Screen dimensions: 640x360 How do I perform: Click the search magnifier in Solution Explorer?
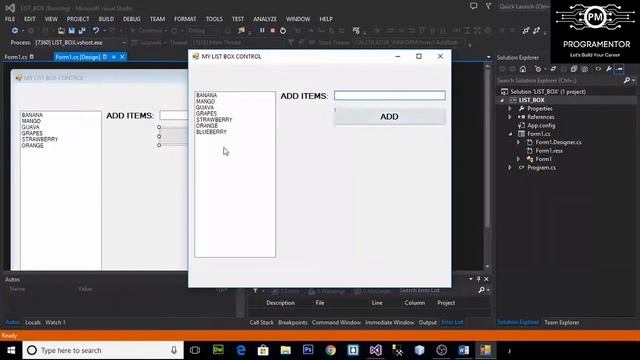pyautogui.click(x=627, y=80)
